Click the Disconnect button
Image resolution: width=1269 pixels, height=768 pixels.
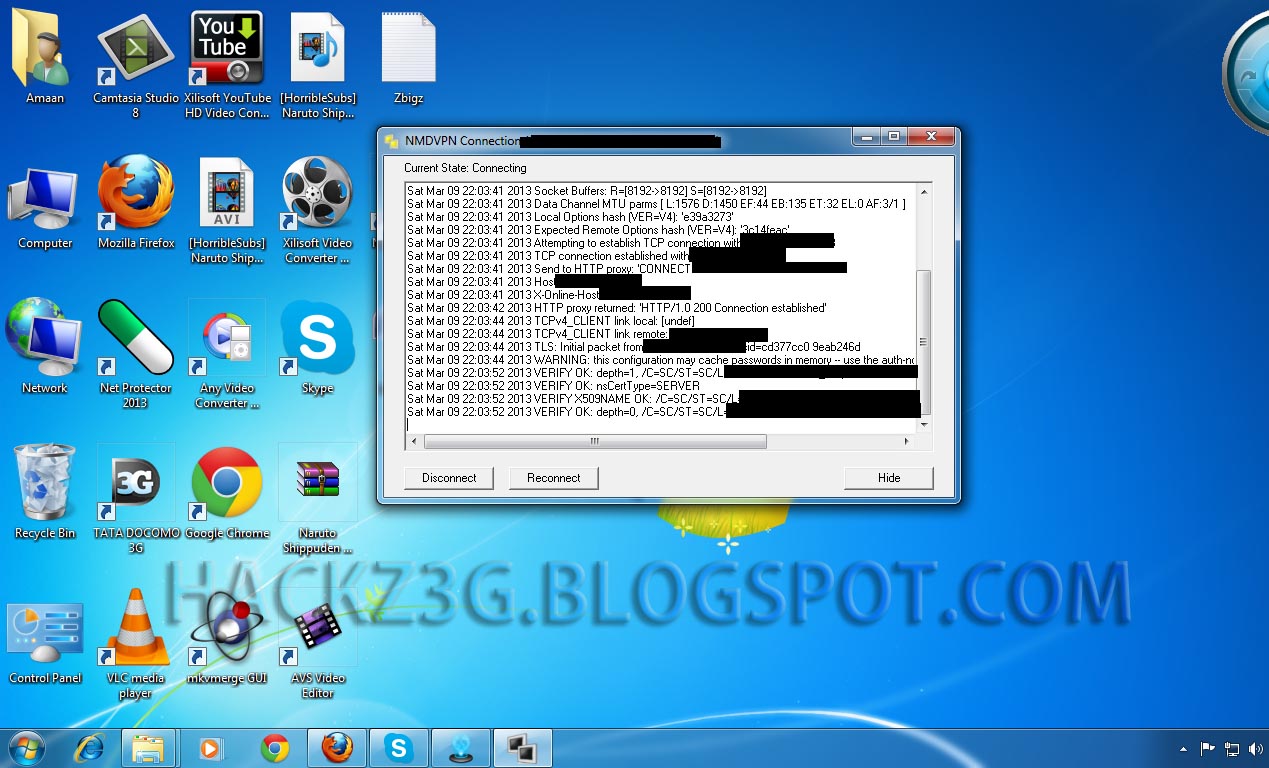pos(449,478)
